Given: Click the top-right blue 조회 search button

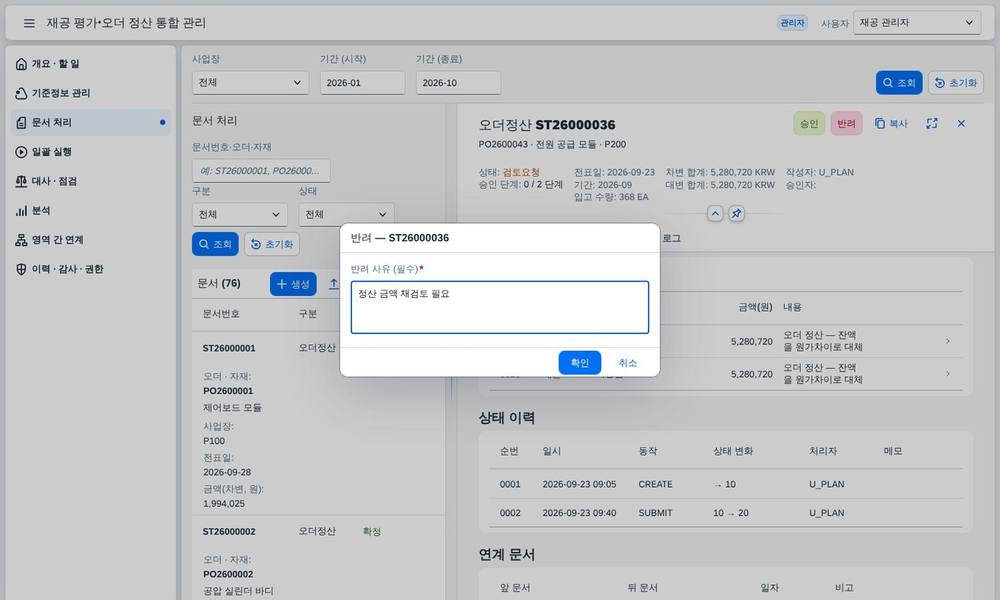Looking at the screenshot, I should pos(899,83).
